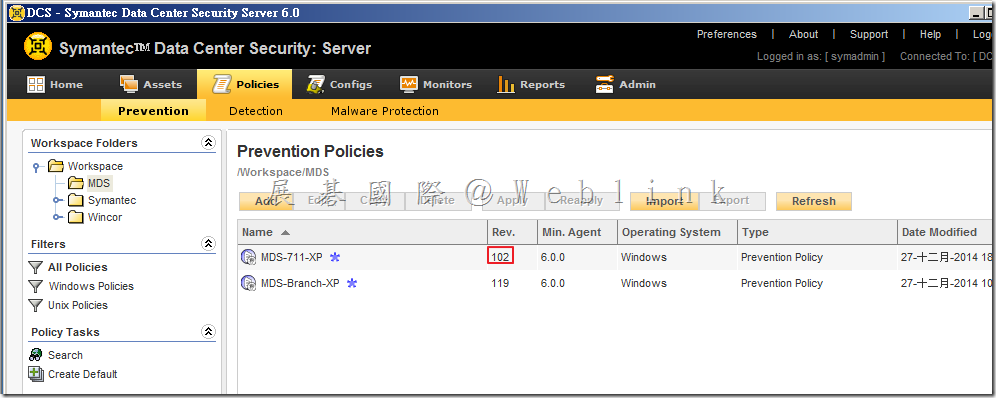The width and height of the screenshot is (996, 398).
Task: Sort by the Type column
Action: (817, 232)
